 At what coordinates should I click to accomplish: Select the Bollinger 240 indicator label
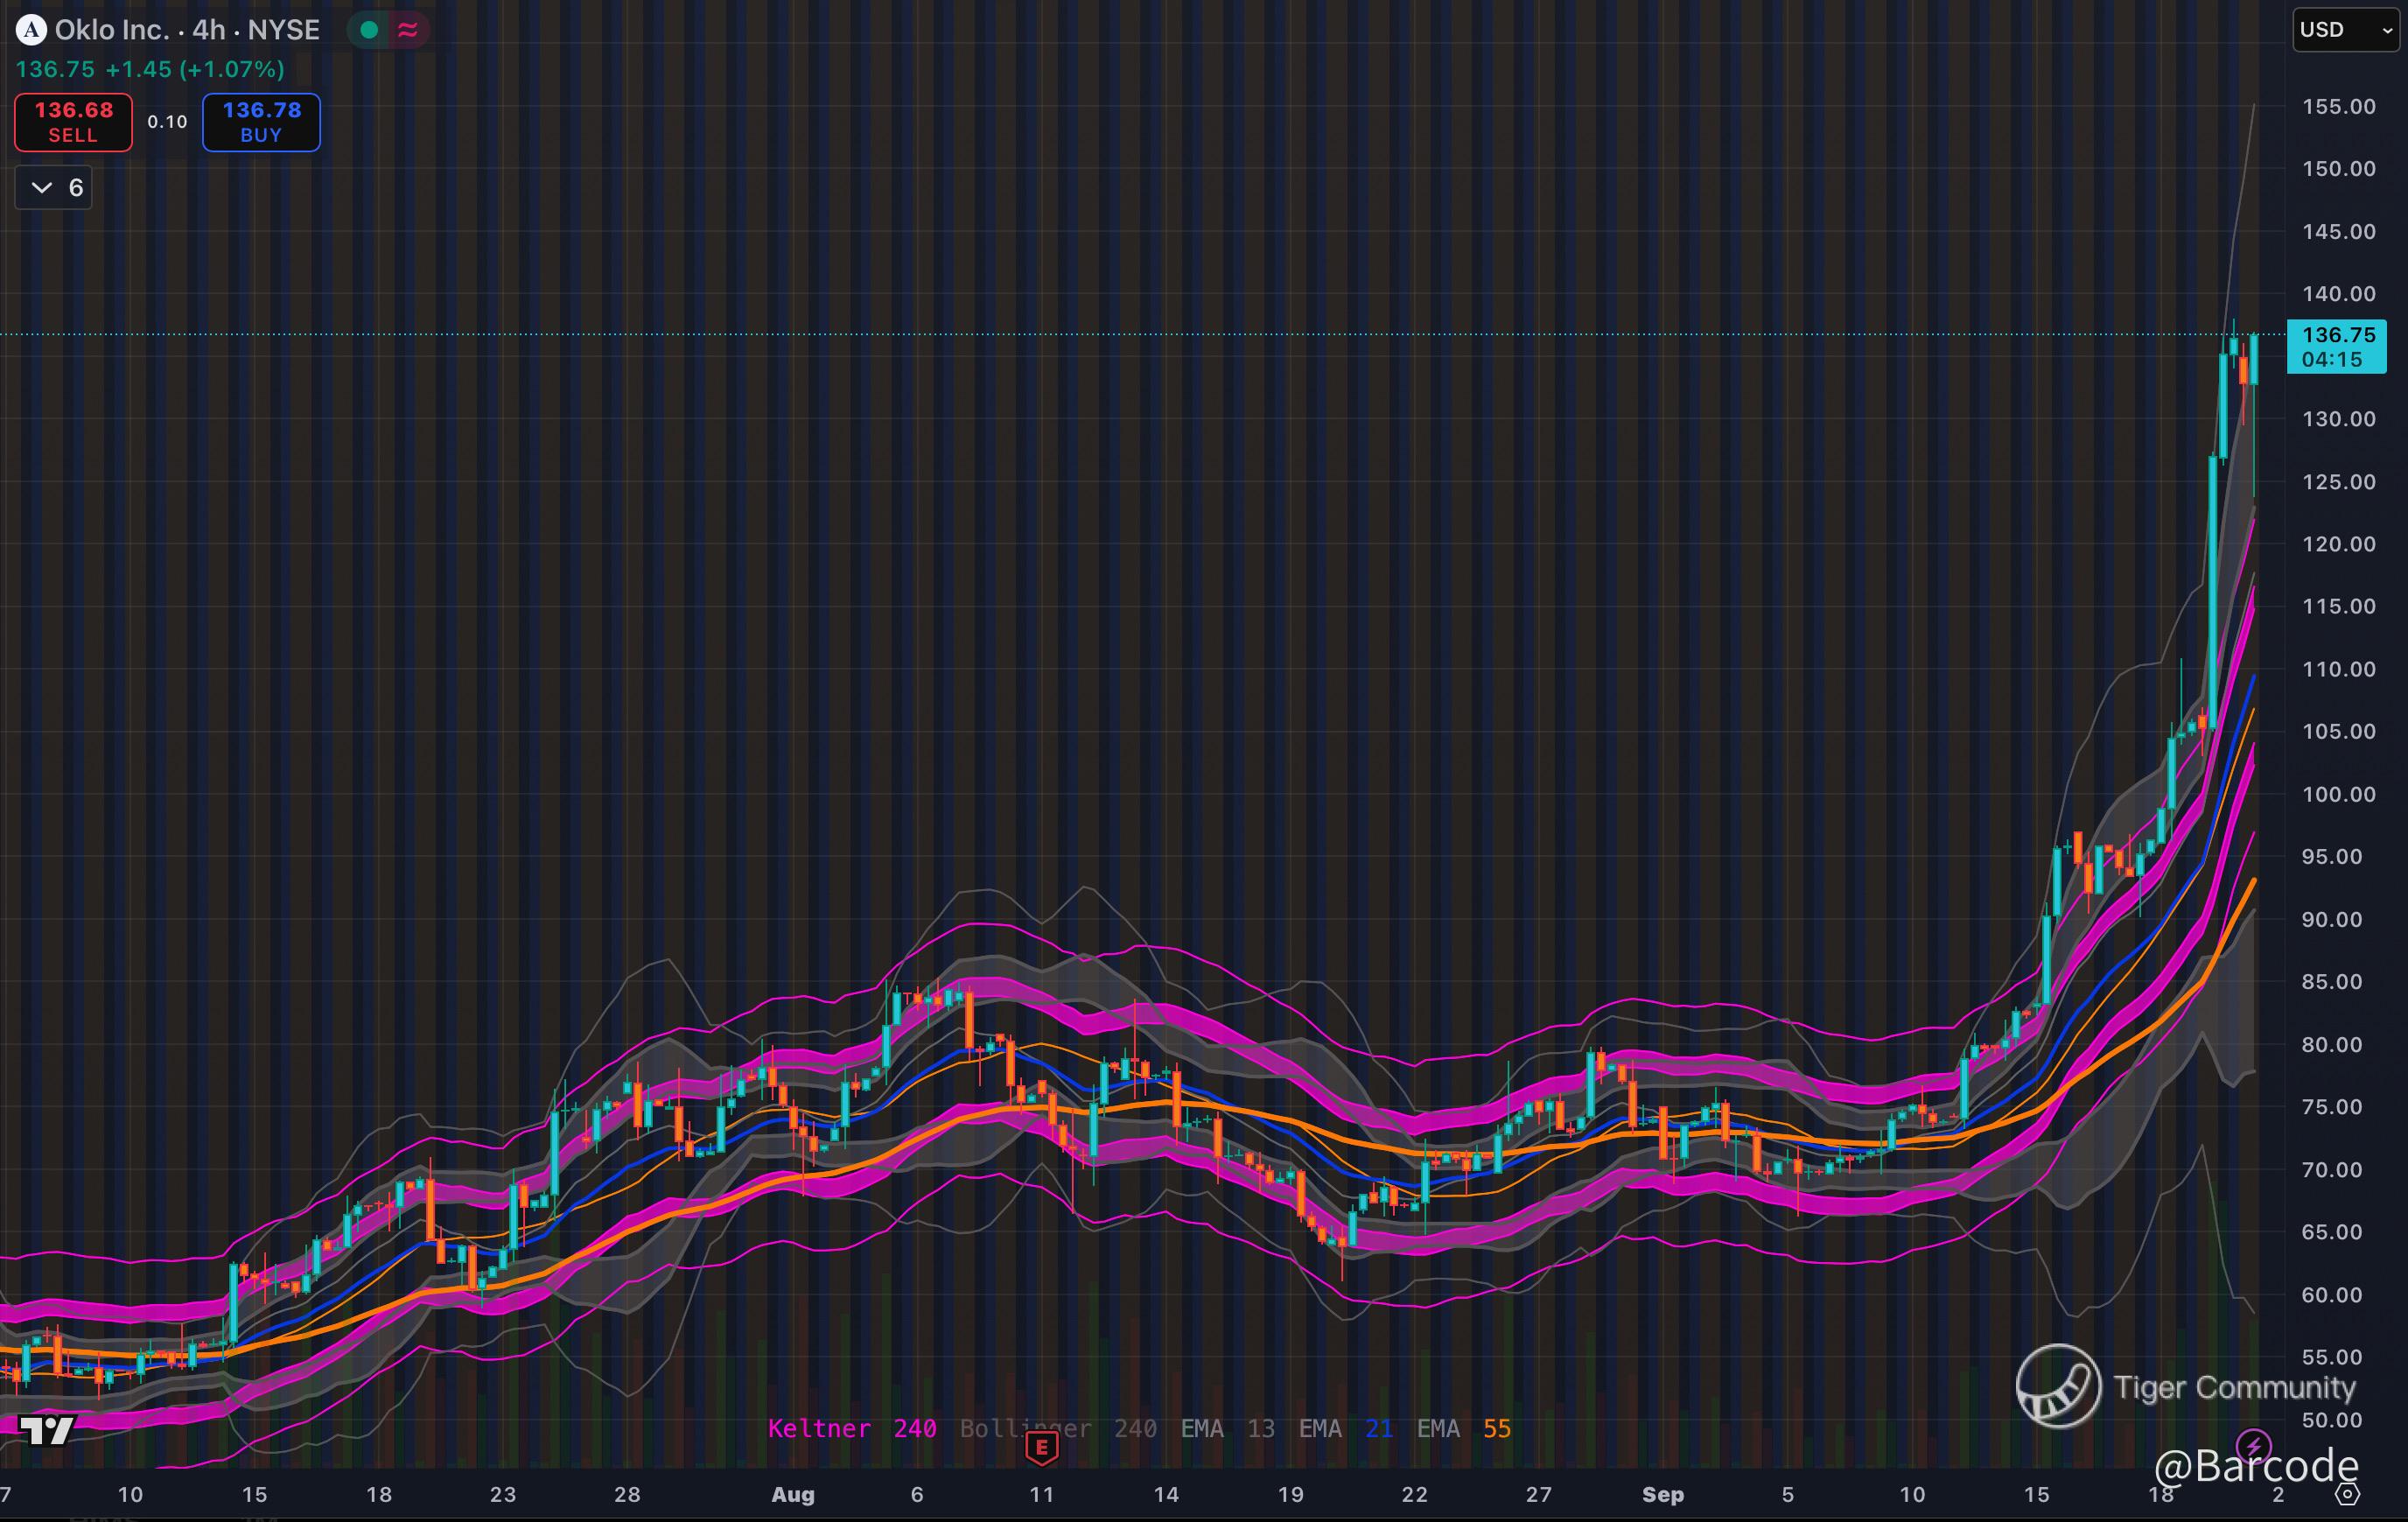(x=1057, y=1428)
